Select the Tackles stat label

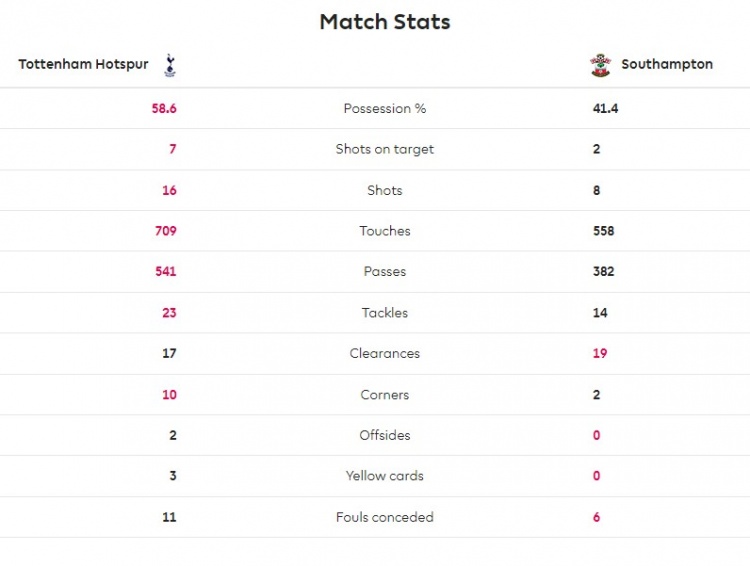[385, 313]
